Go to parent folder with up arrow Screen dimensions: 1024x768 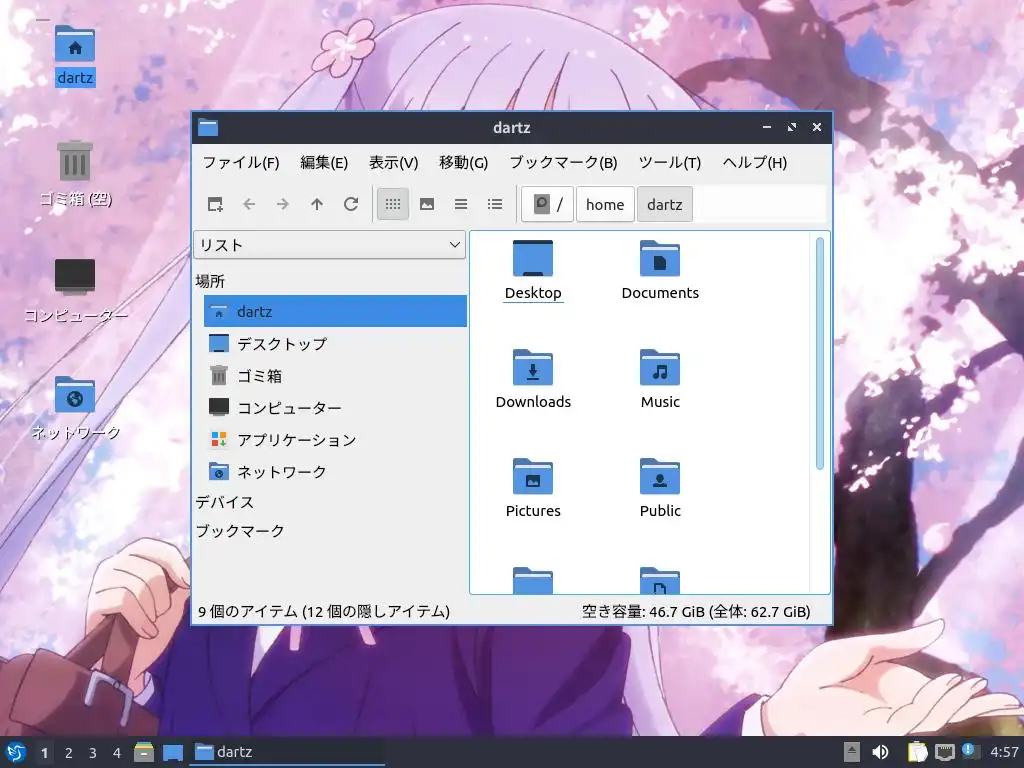[x=317, y=204]
